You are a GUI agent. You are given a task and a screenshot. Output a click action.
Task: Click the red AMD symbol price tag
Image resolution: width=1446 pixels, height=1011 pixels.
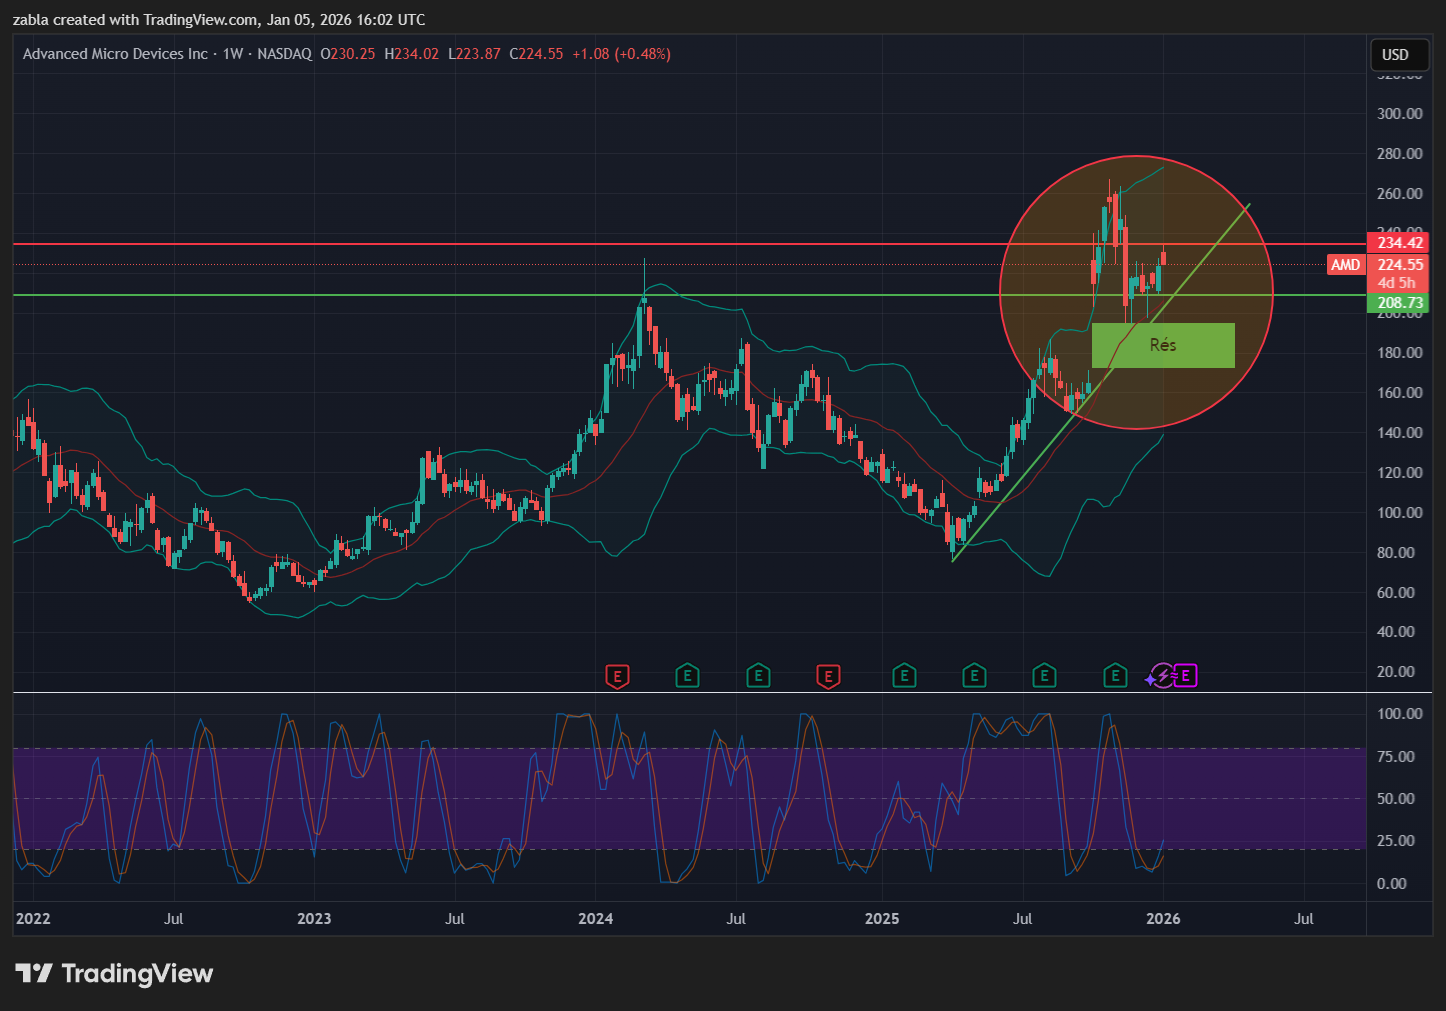(1345, 265)
